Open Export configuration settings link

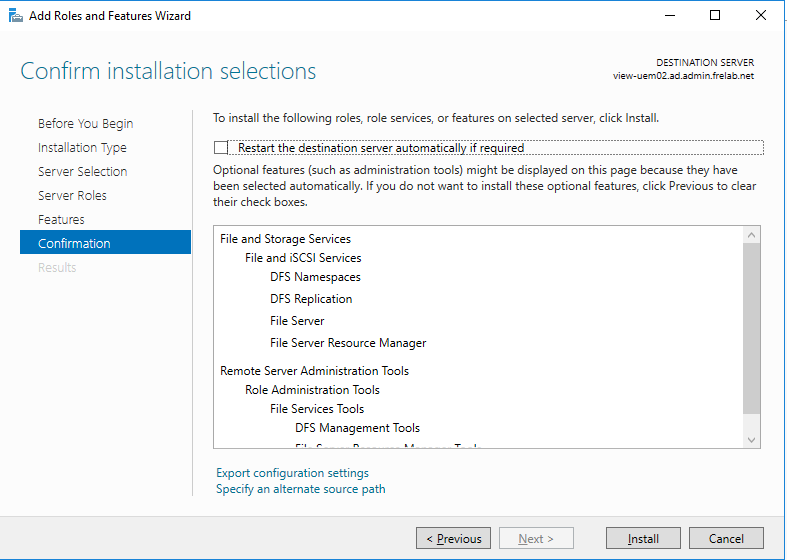pyautogui.click(x=292, y=473)
